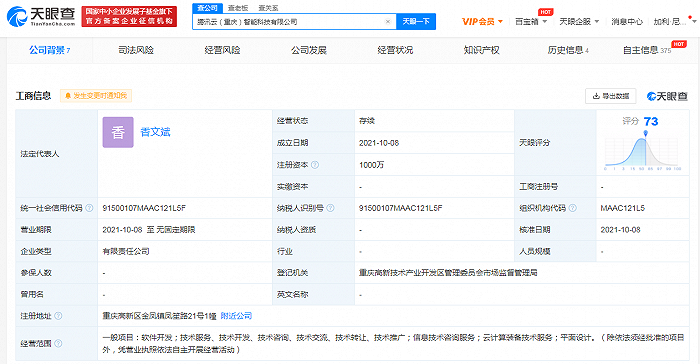
Task: Expand the 天眼企服 dropdown
Action: pyautogui.click(x=579, y=21)
